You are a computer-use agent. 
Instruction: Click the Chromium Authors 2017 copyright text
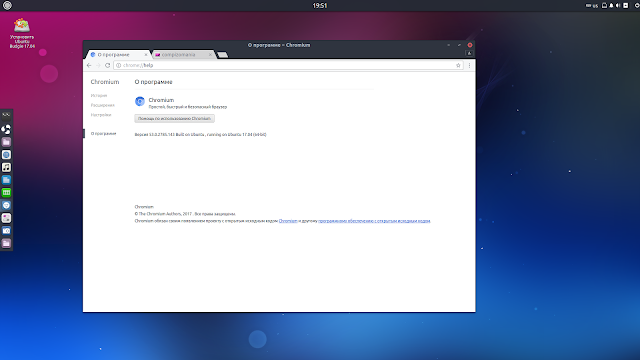(185, 214)
